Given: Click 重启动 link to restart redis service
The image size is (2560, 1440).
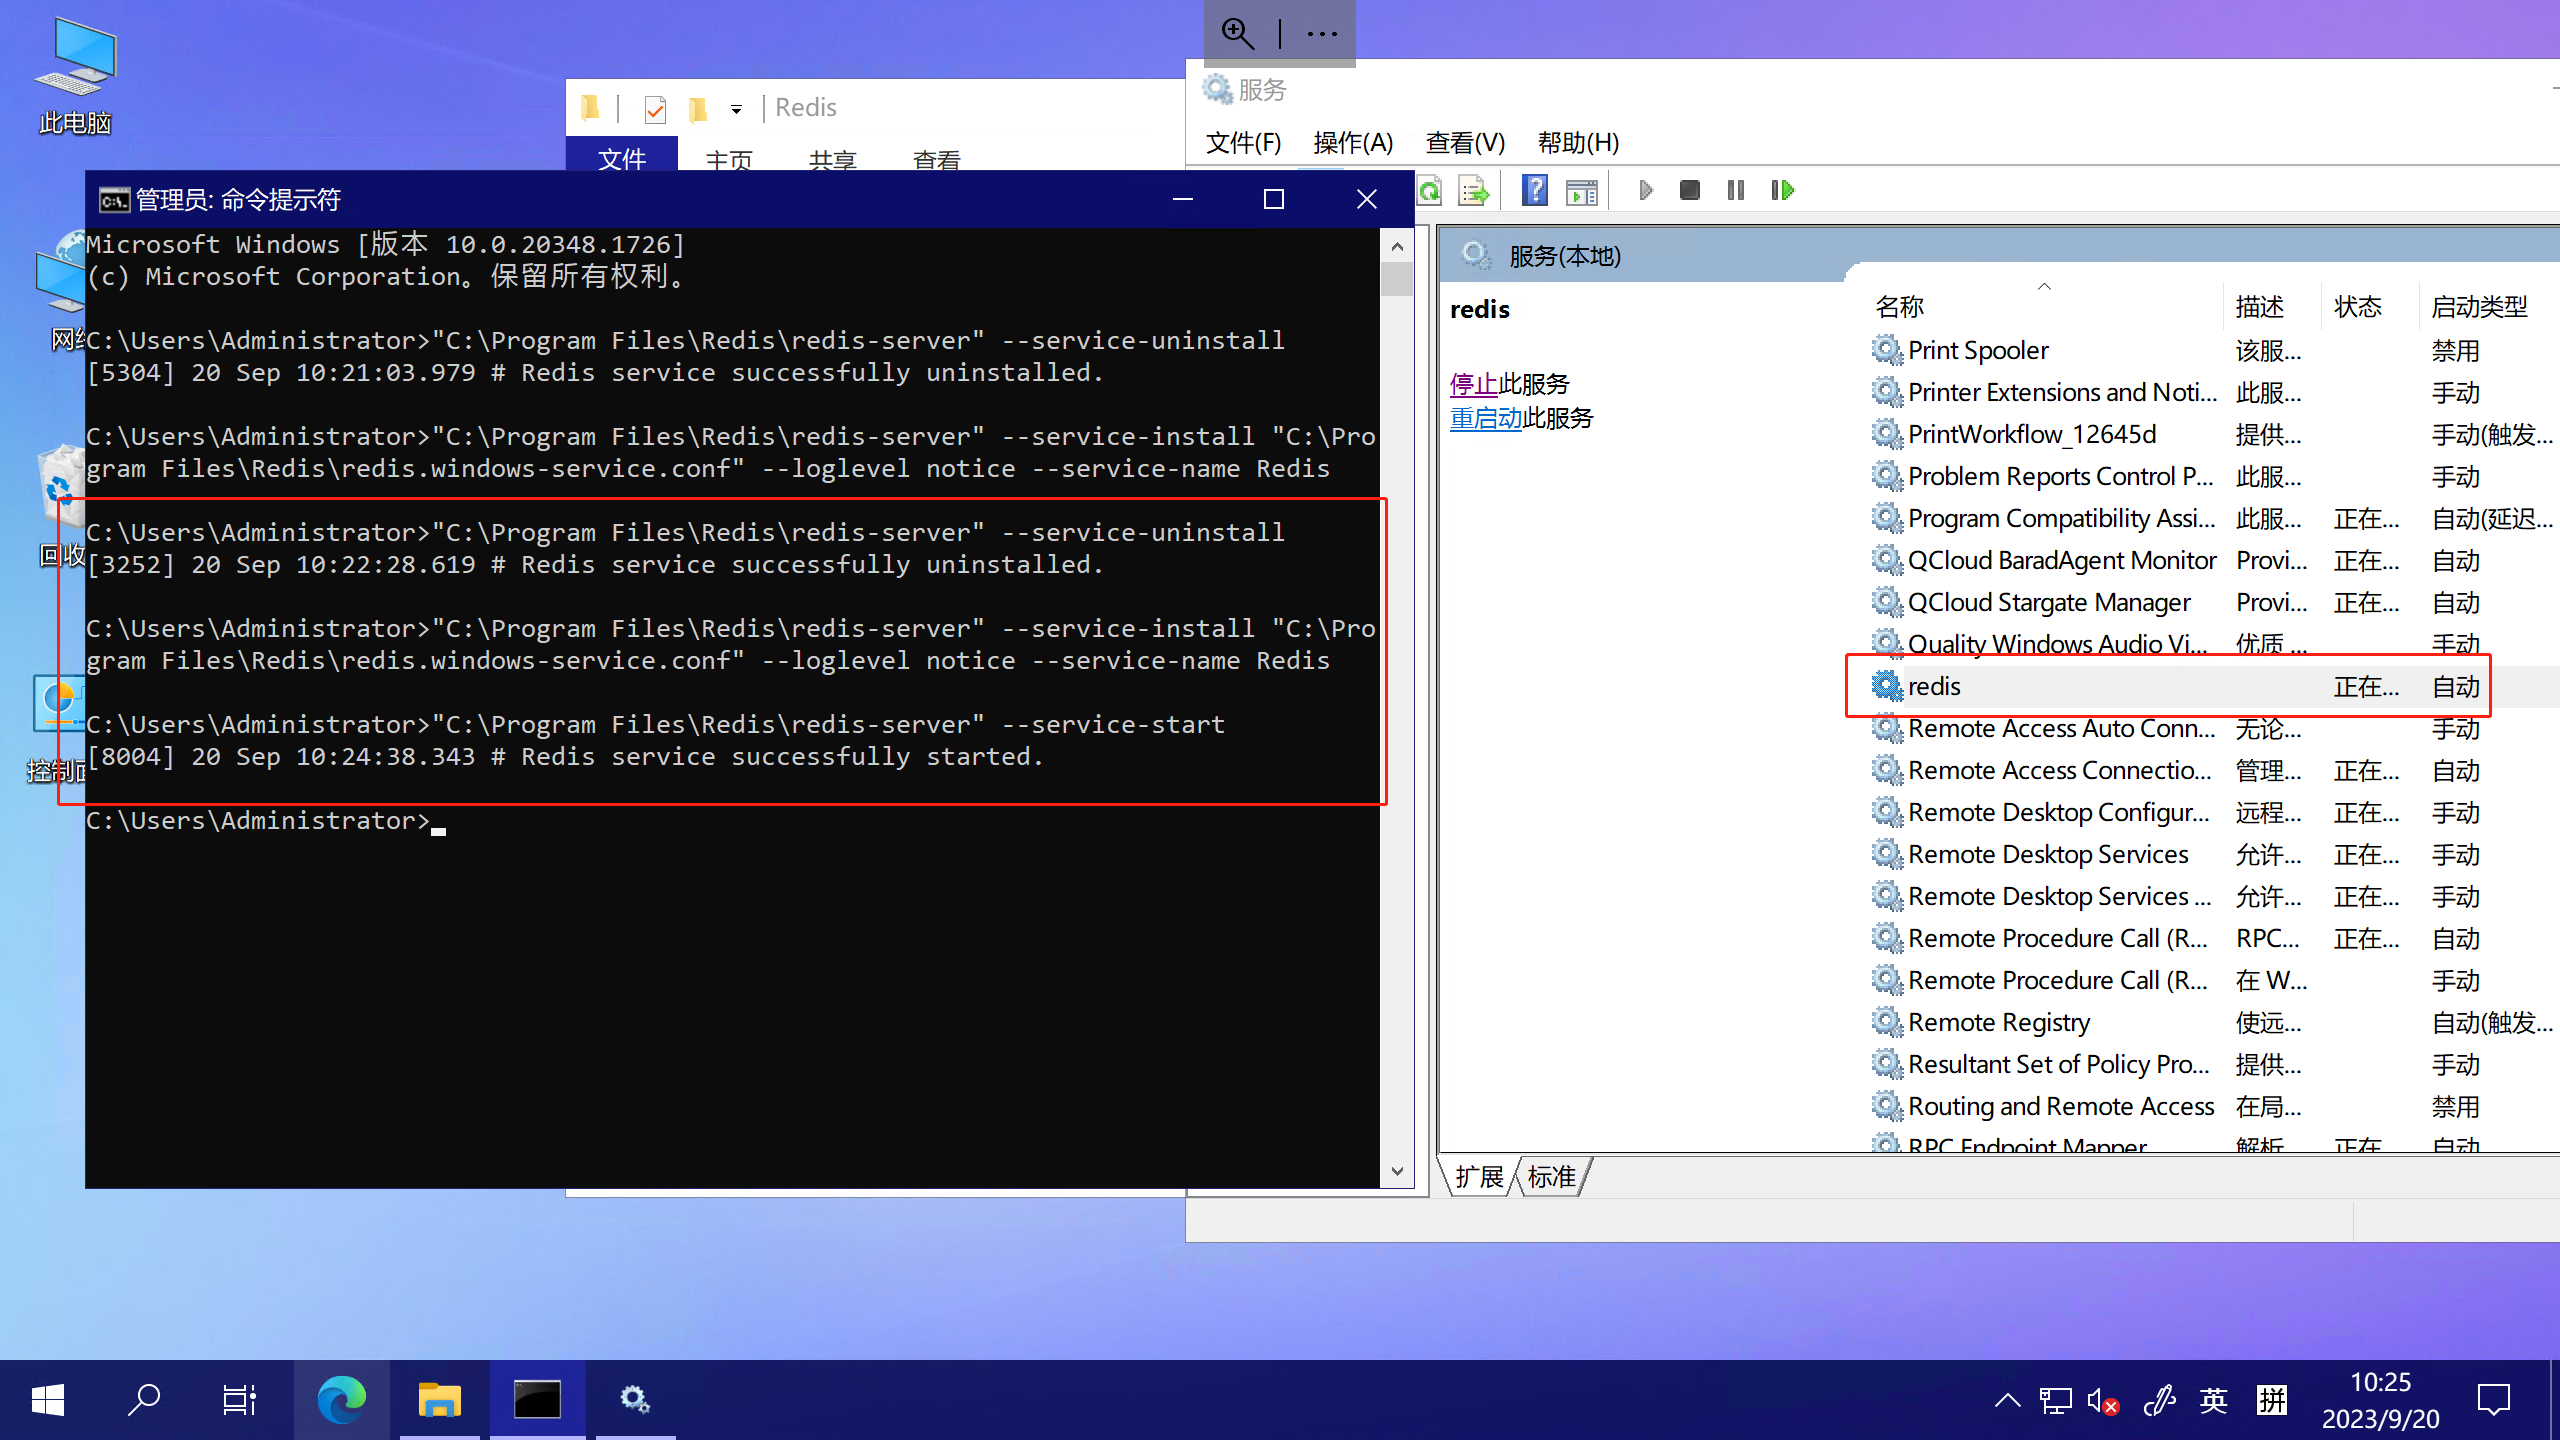Looking at the screenshot, I should (x=1486, y=418).
